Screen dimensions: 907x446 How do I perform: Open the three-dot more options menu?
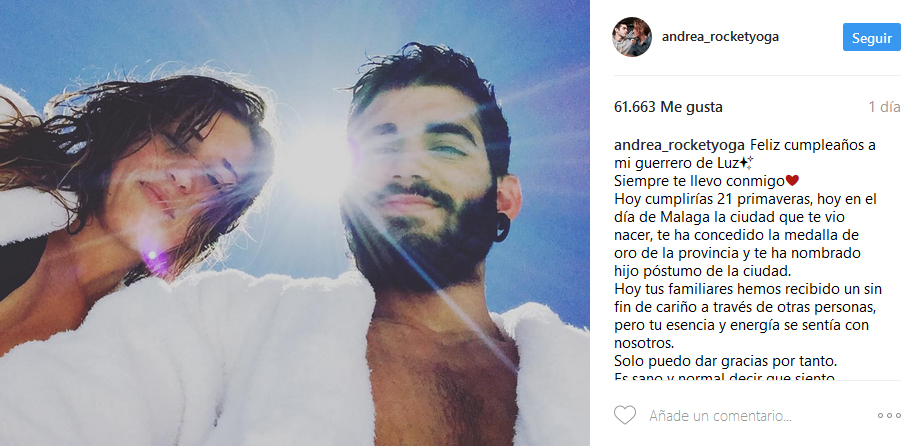[889, 415]
